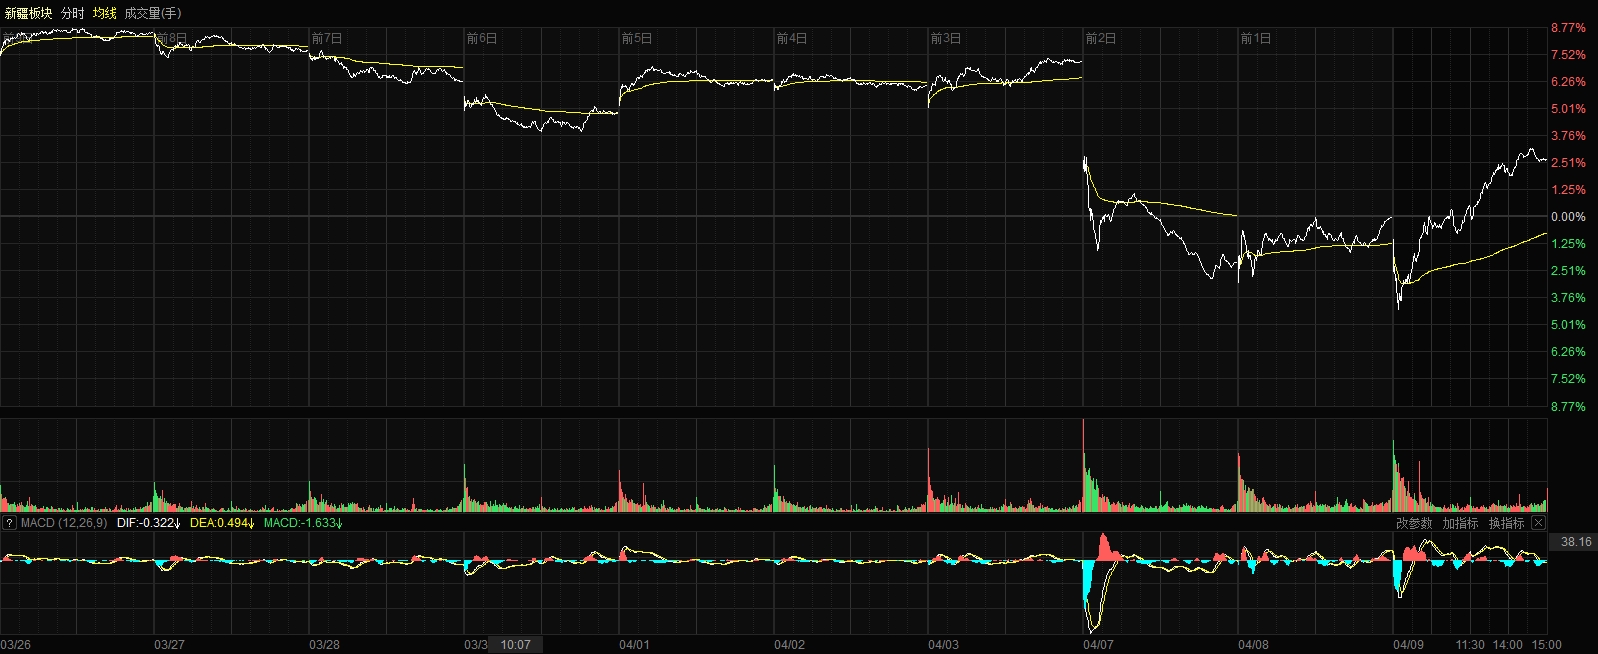Close the MACD indicator panel

(x=1538, y=523)
